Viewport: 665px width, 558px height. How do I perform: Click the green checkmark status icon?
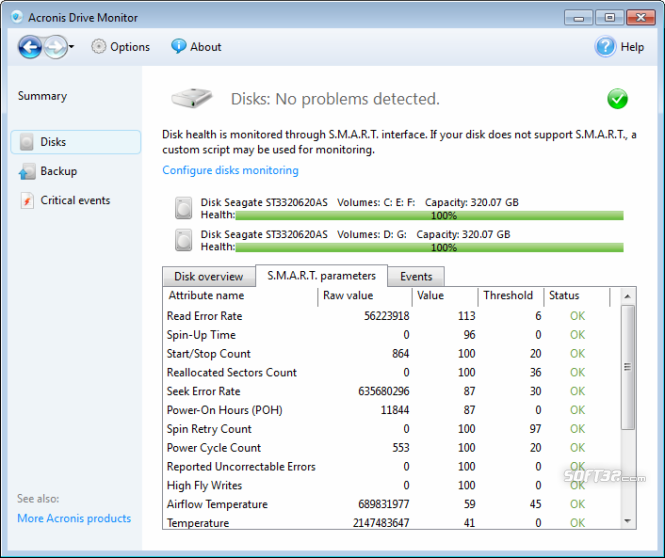tap(618, 99)
